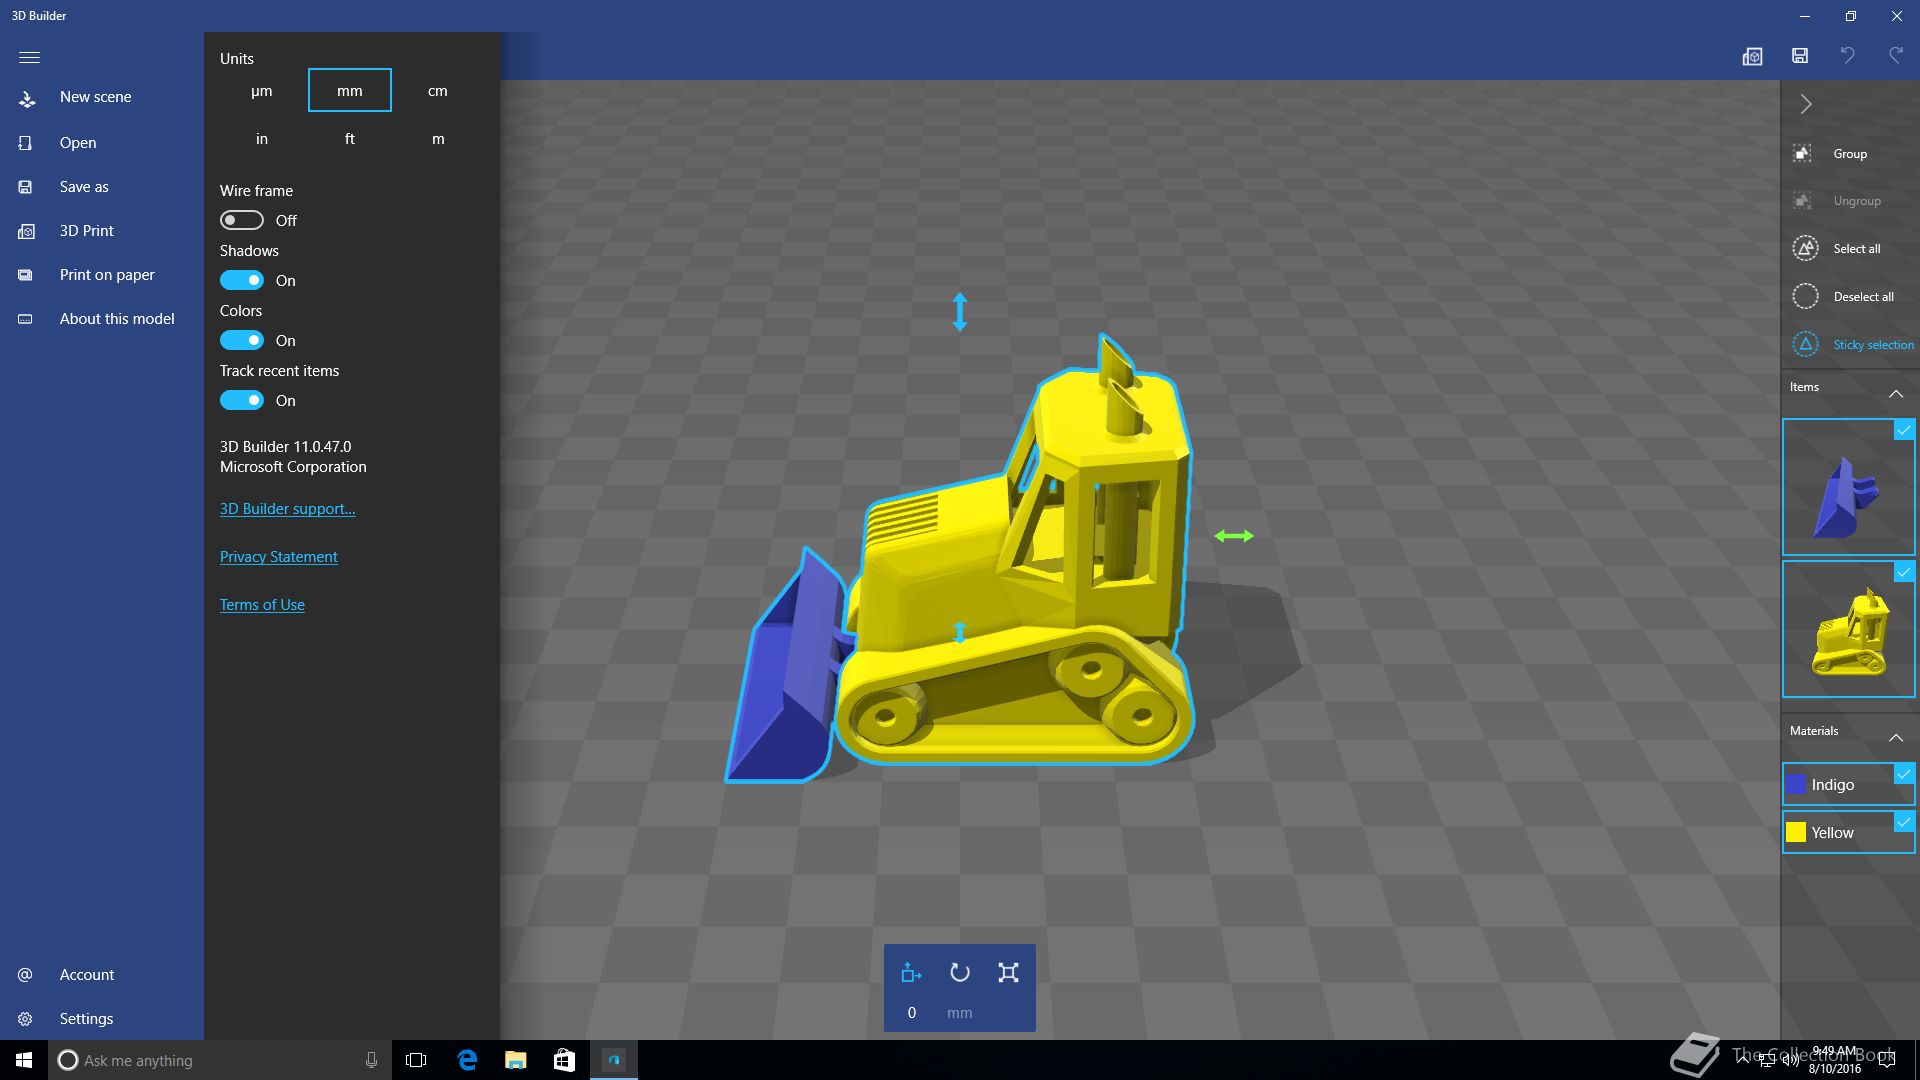Click the Print on paper icon

pyautogui.click(x=26, y=275)
